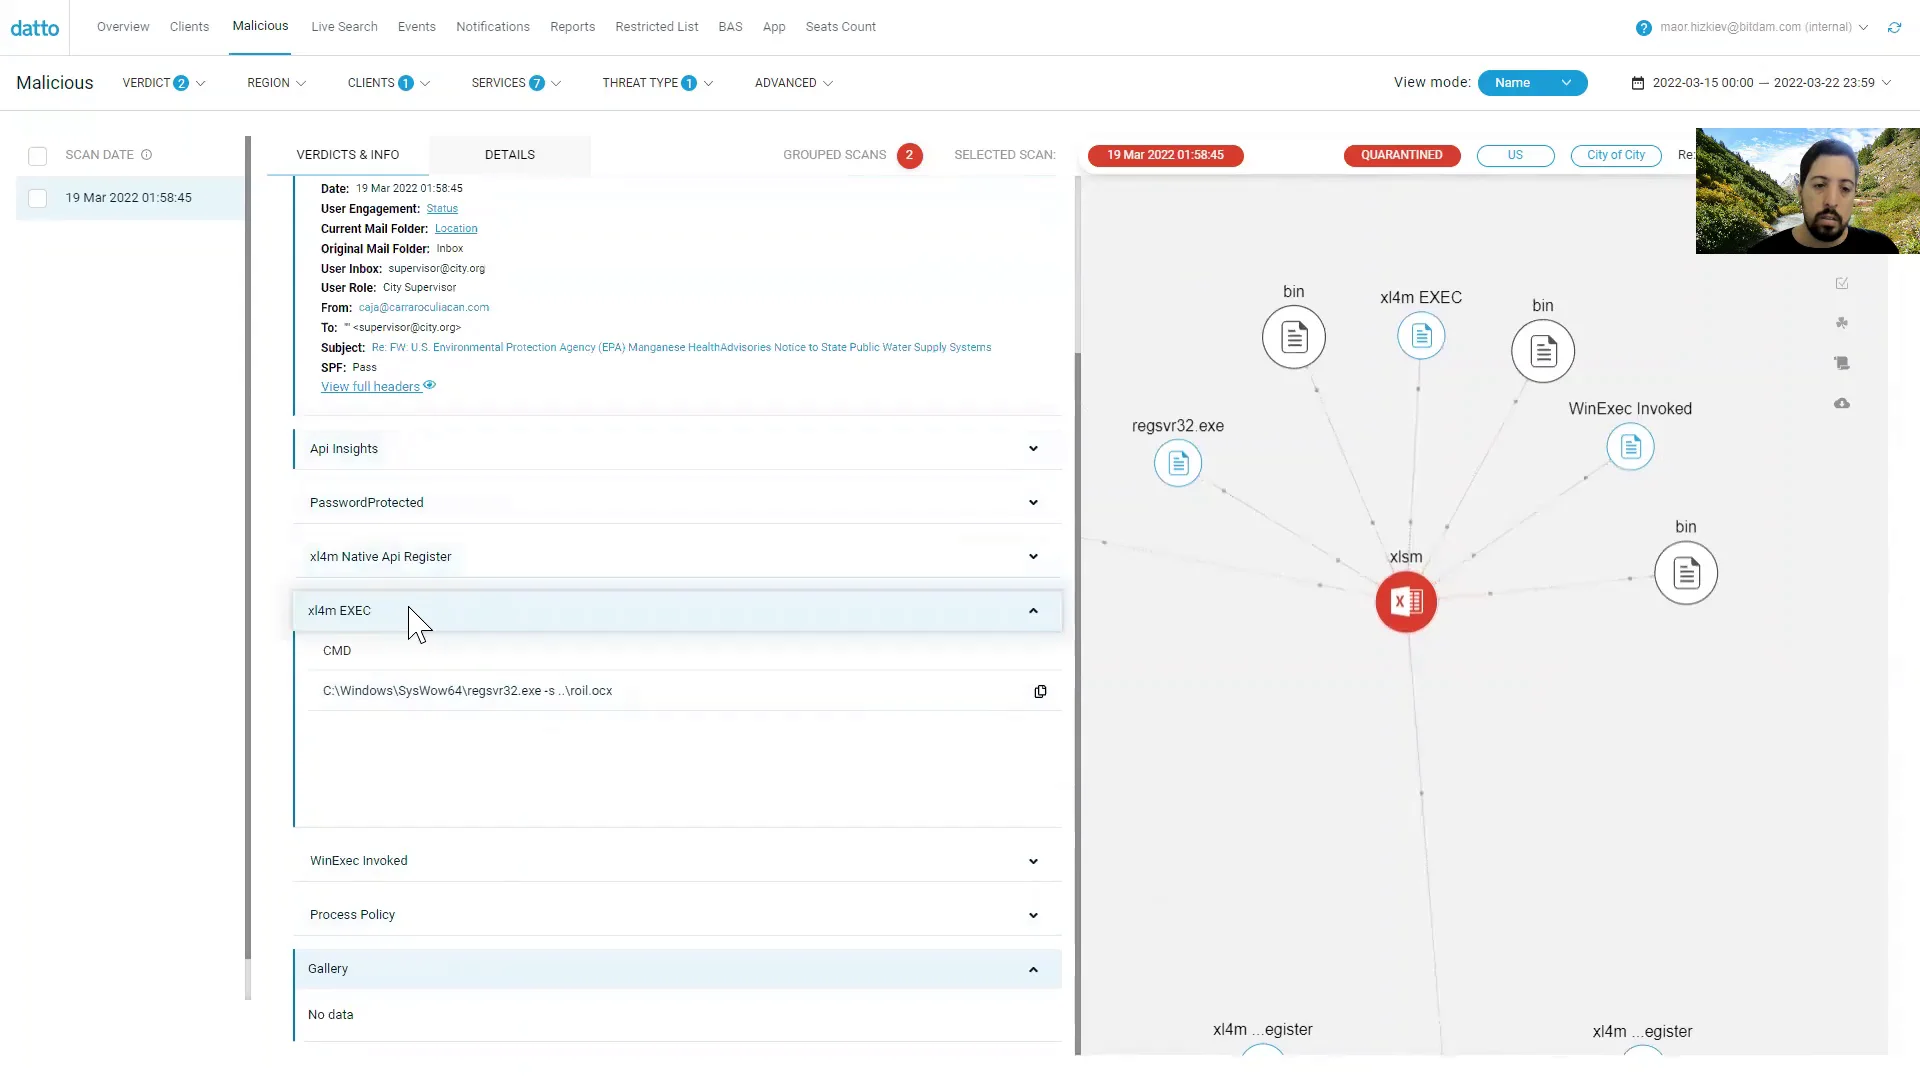Click the Location current mail folder link
The width and height of the screenshot is (1920, 1080).
pos(456,228)
